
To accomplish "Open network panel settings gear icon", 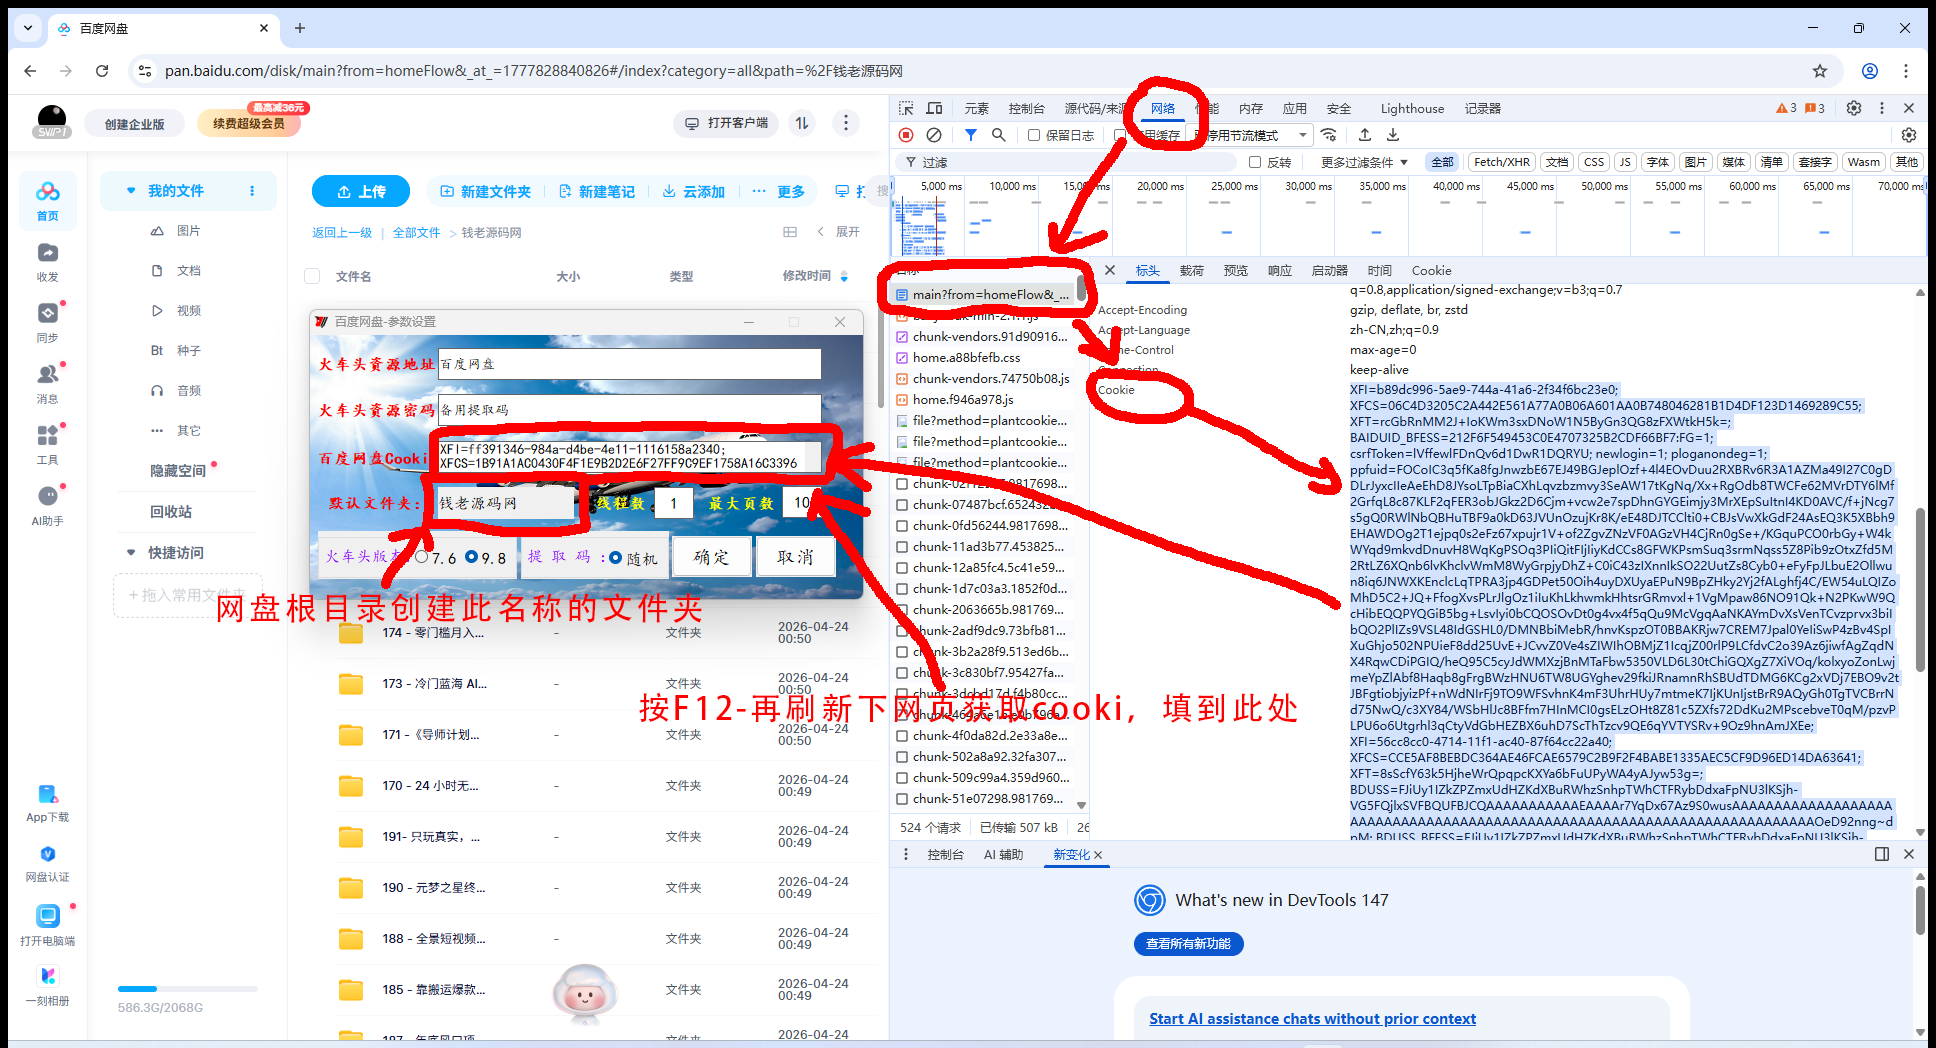I will [1909, 135].
